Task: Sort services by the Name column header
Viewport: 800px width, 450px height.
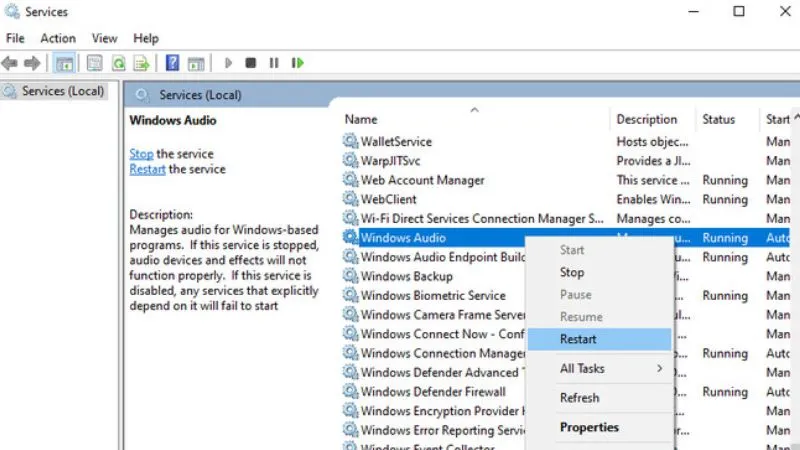Action: (362, 119)
